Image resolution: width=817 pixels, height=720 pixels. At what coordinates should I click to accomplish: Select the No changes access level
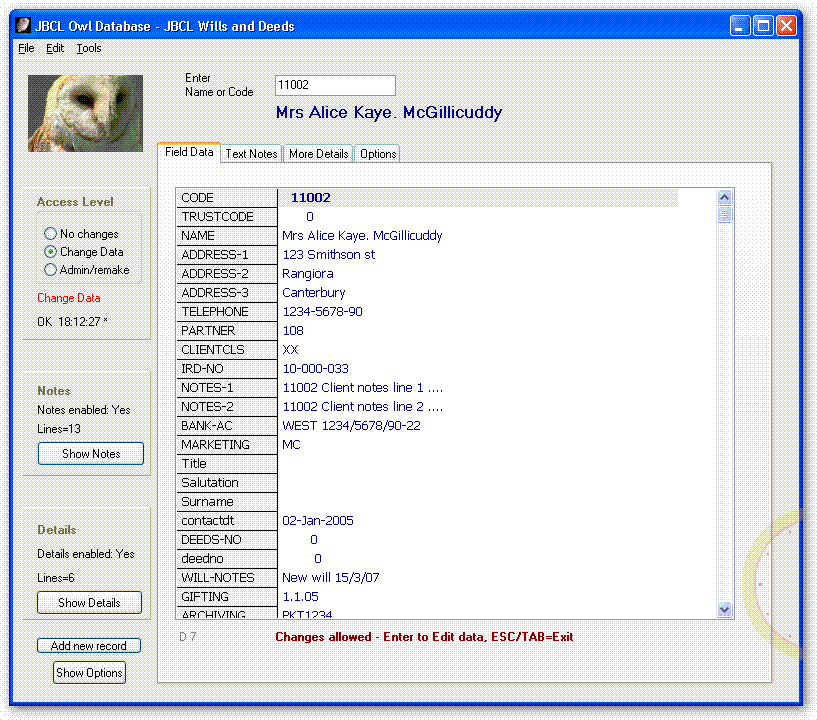(x=50, y=234)
